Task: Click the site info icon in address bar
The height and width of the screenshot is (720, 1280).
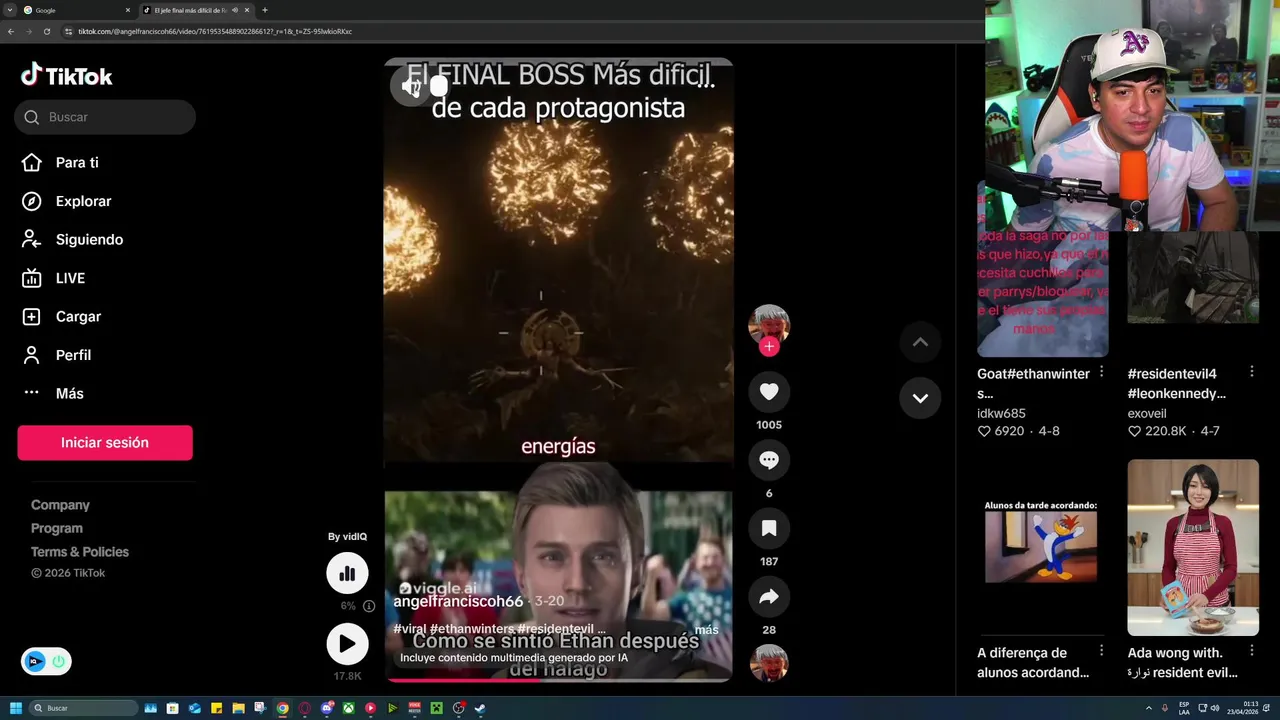Action: (69, 31)
